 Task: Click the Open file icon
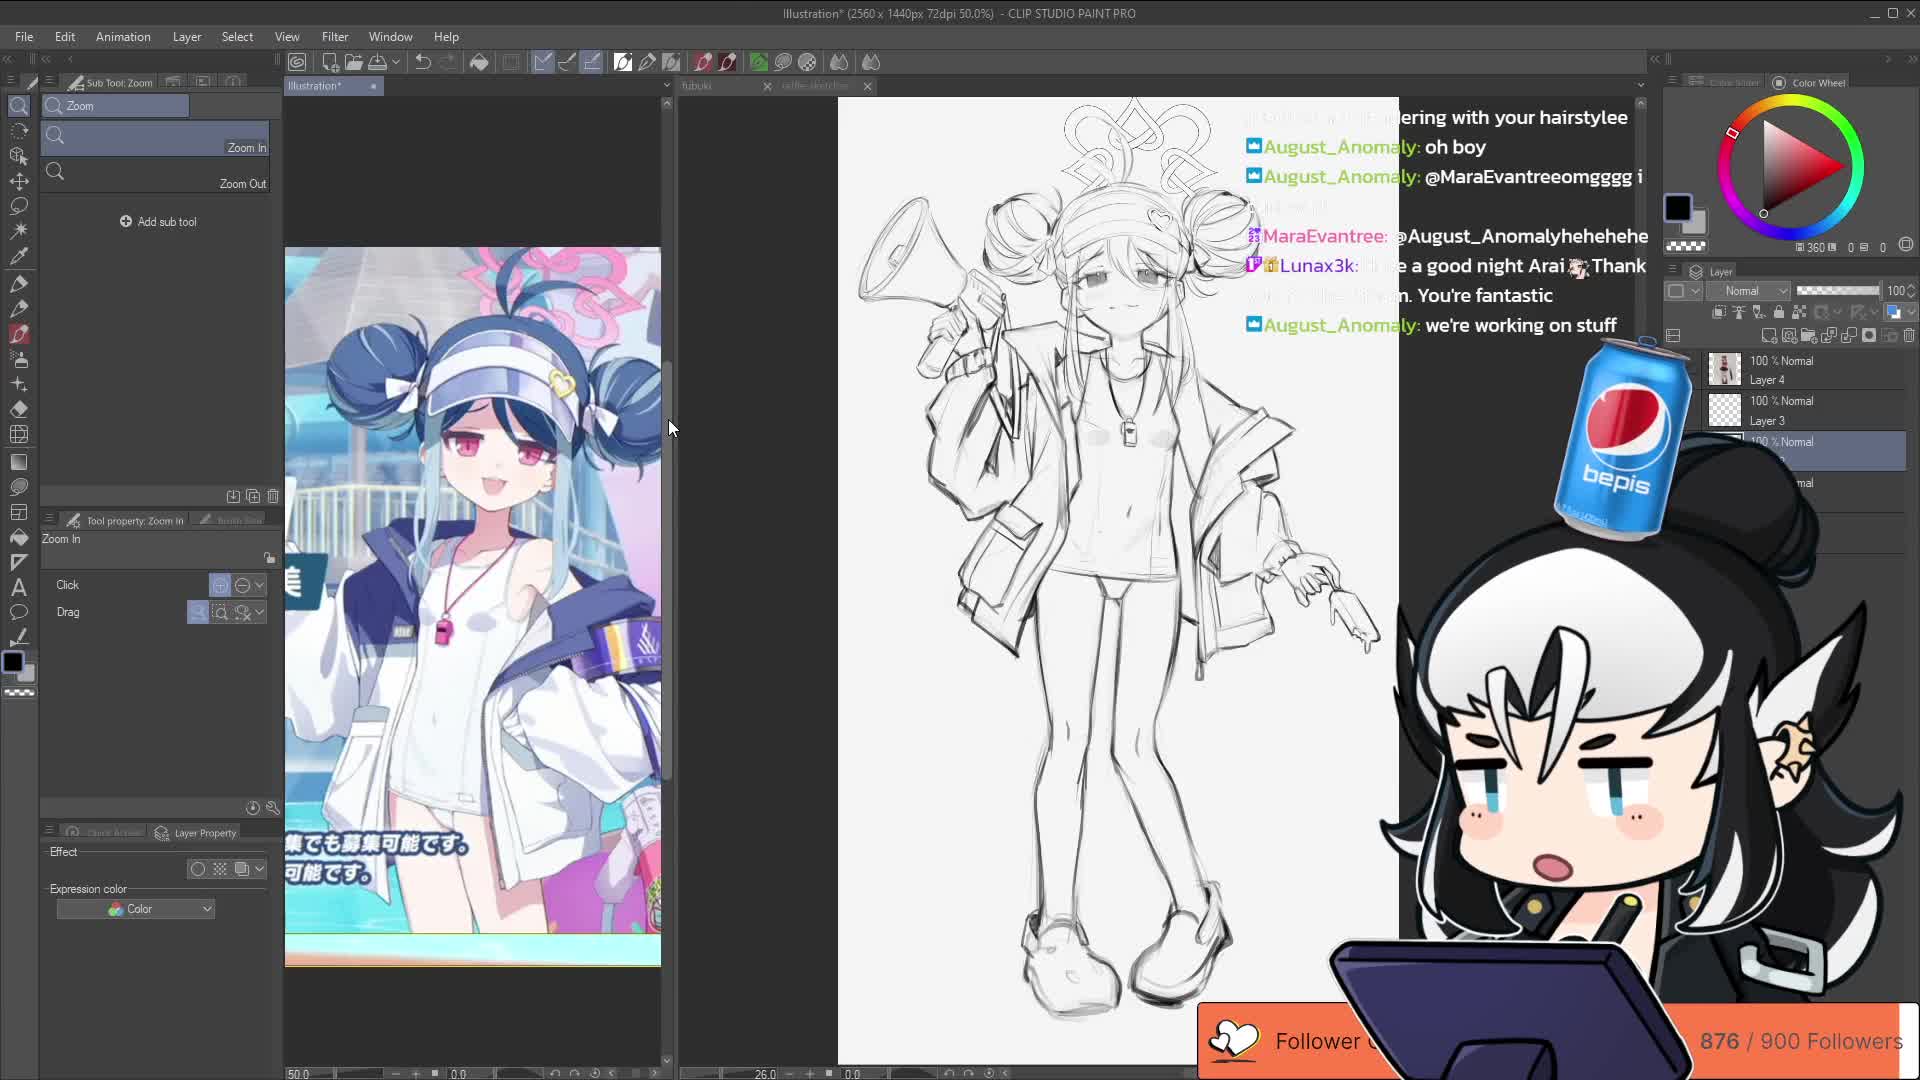(354, 62)
